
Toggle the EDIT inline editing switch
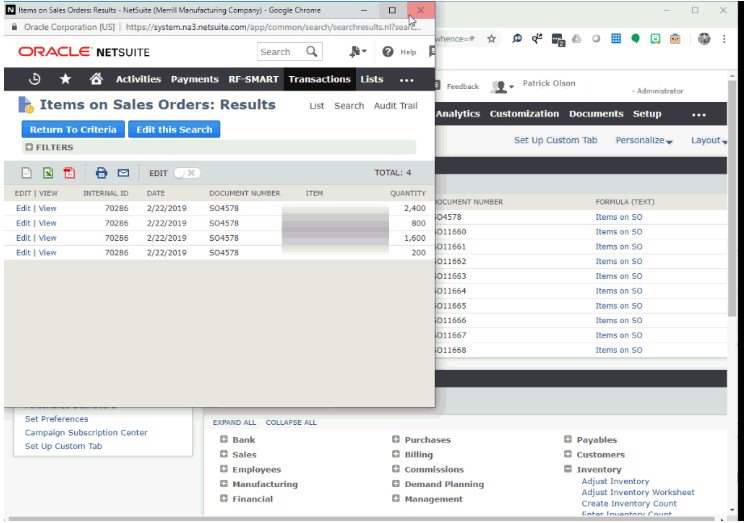tap(187, 173)
